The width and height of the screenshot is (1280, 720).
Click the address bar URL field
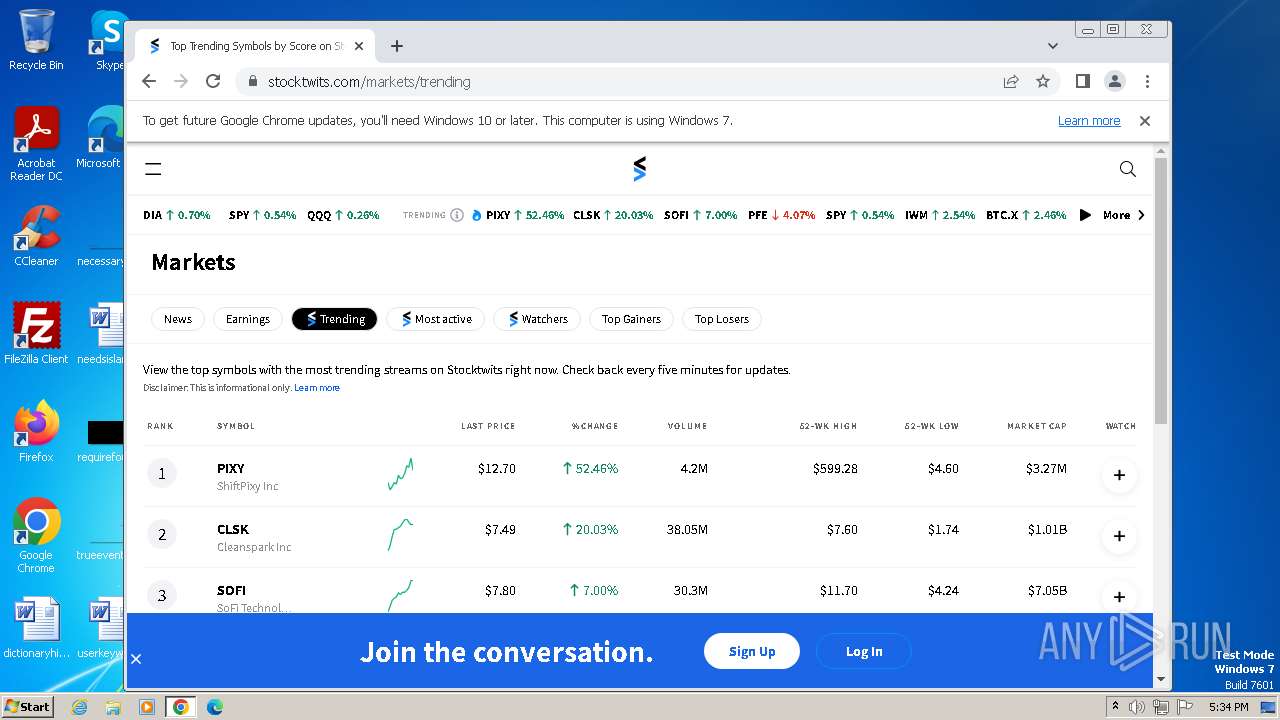(620, 81)
